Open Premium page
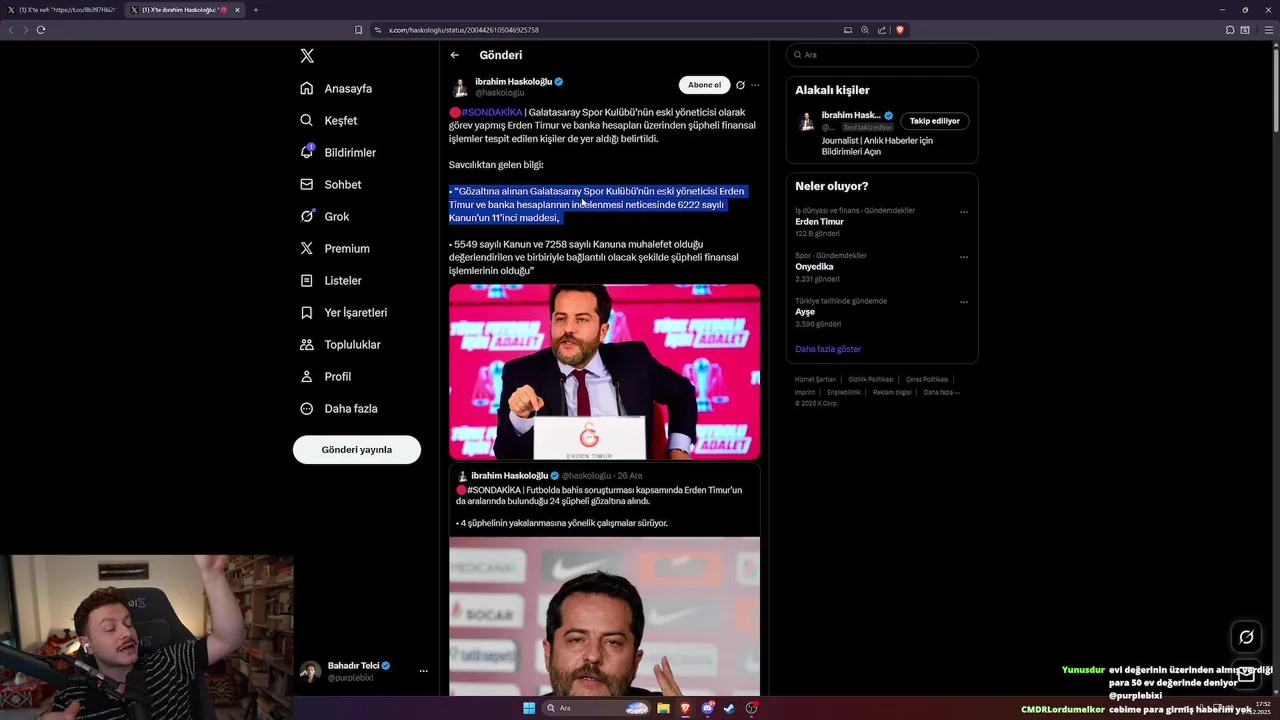The height and width of the screenshot is (720, 1280). tap(335, 249)
